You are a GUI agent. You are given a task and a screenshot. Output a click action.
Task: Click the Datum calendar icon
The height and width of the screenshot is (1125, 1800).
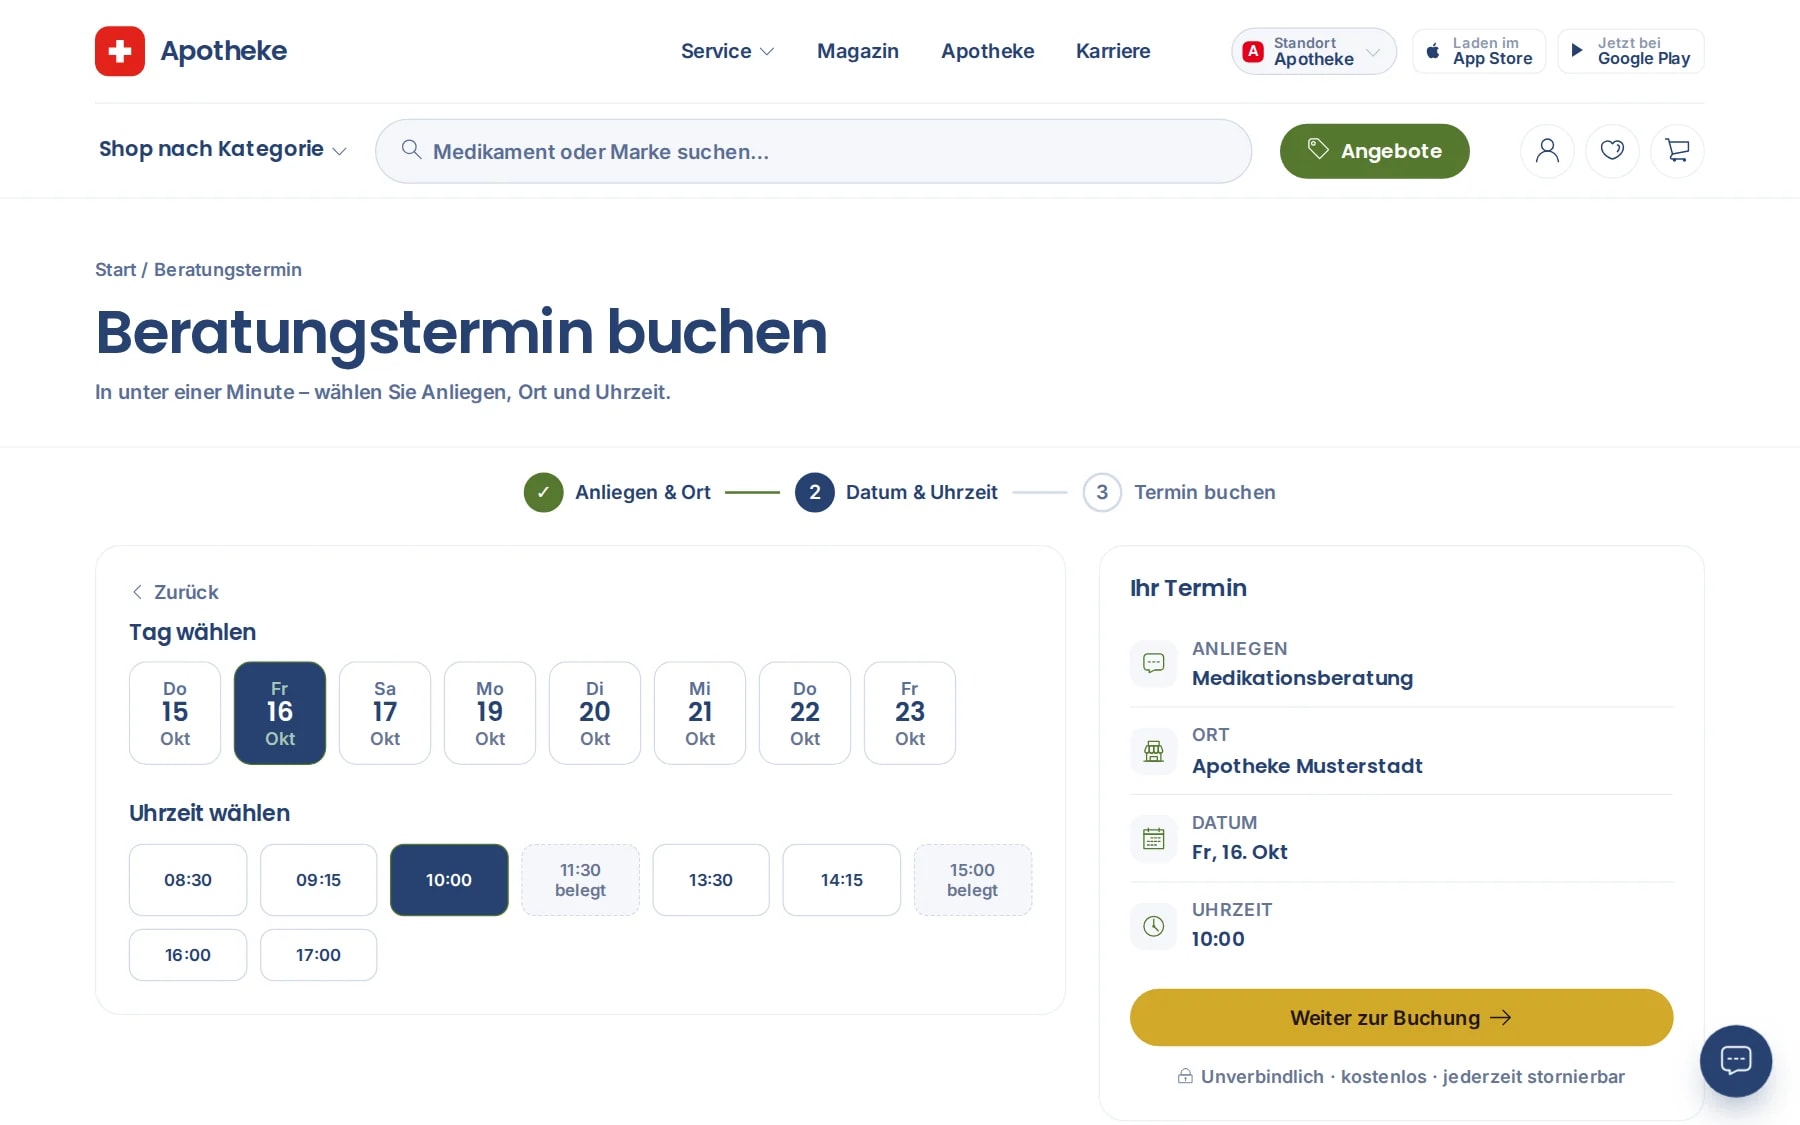point(1154,838)
